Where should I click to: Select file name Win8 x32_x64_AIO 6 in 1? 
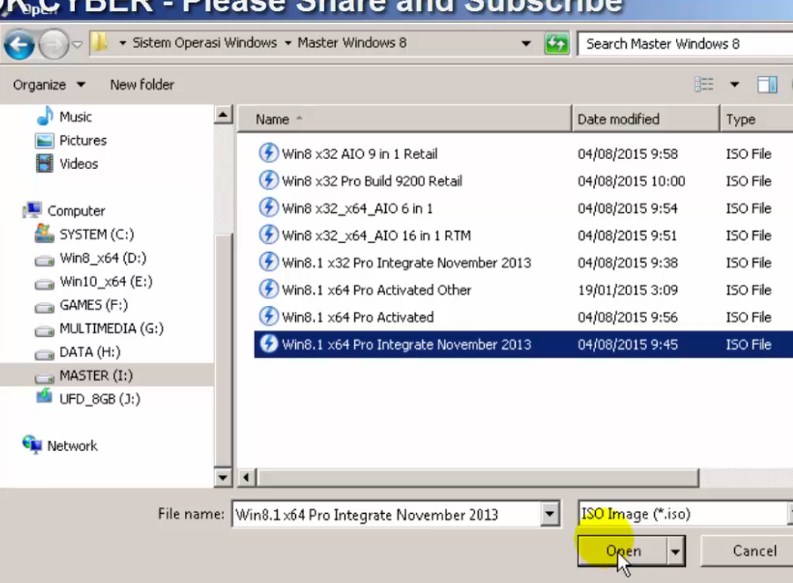point(357,208)
